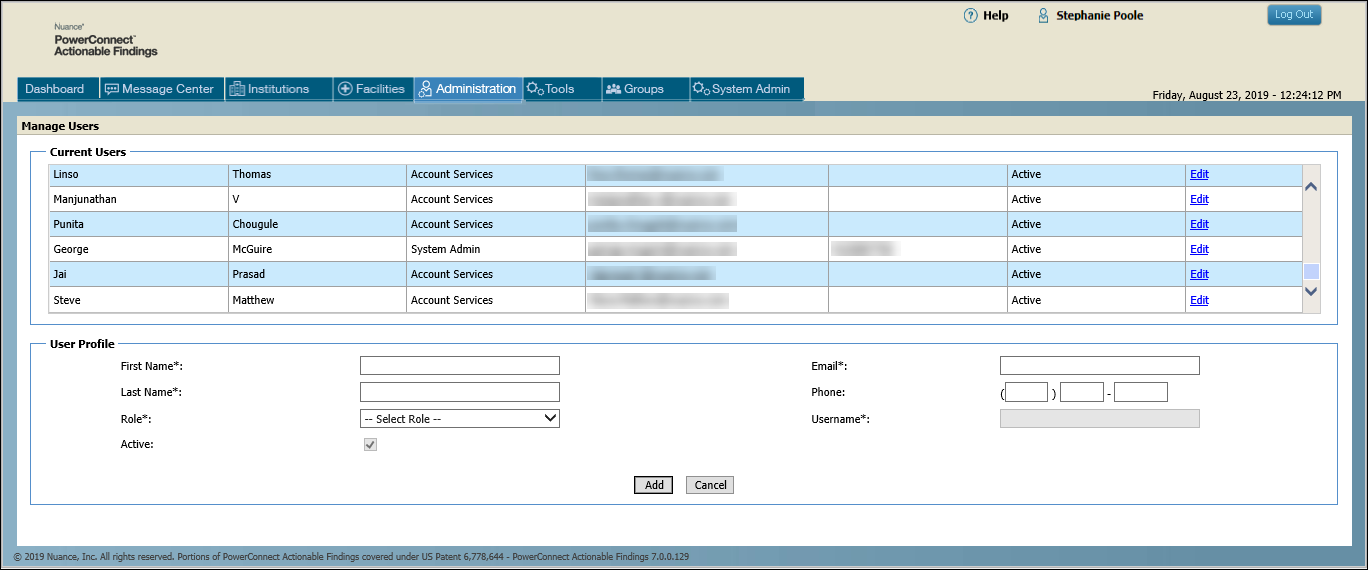Viewport: 1368px width, 570px height.
Task: Click the Institutions building icon
Action: [237, 89]
